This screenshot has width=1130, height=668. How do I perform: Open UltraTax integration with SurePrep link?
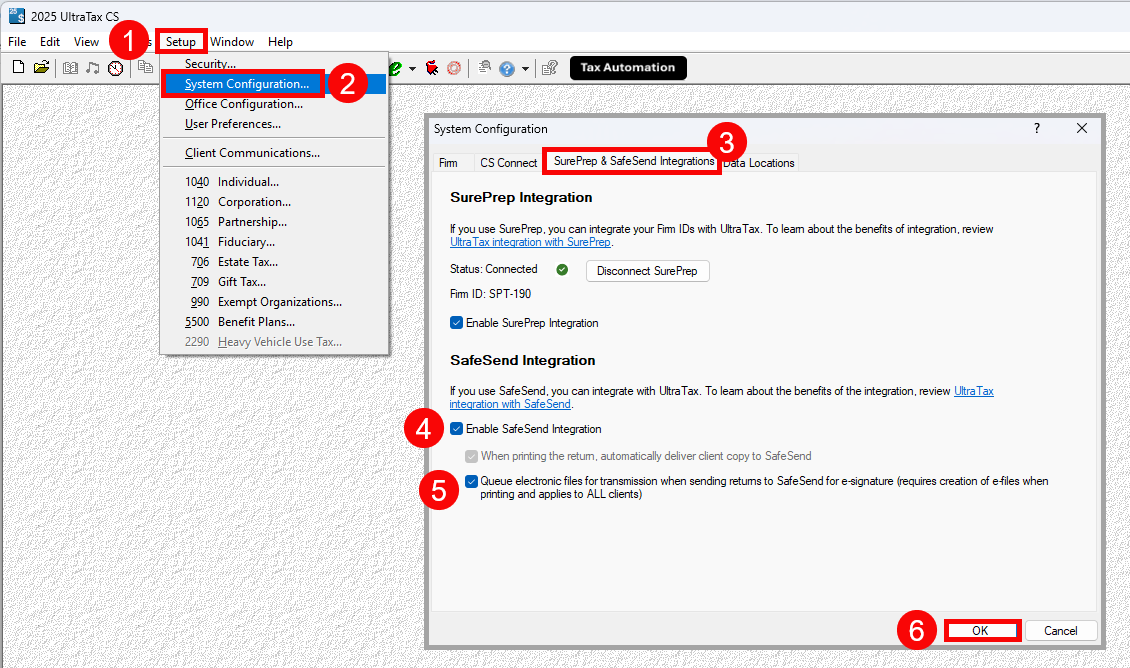pos(530,242)
